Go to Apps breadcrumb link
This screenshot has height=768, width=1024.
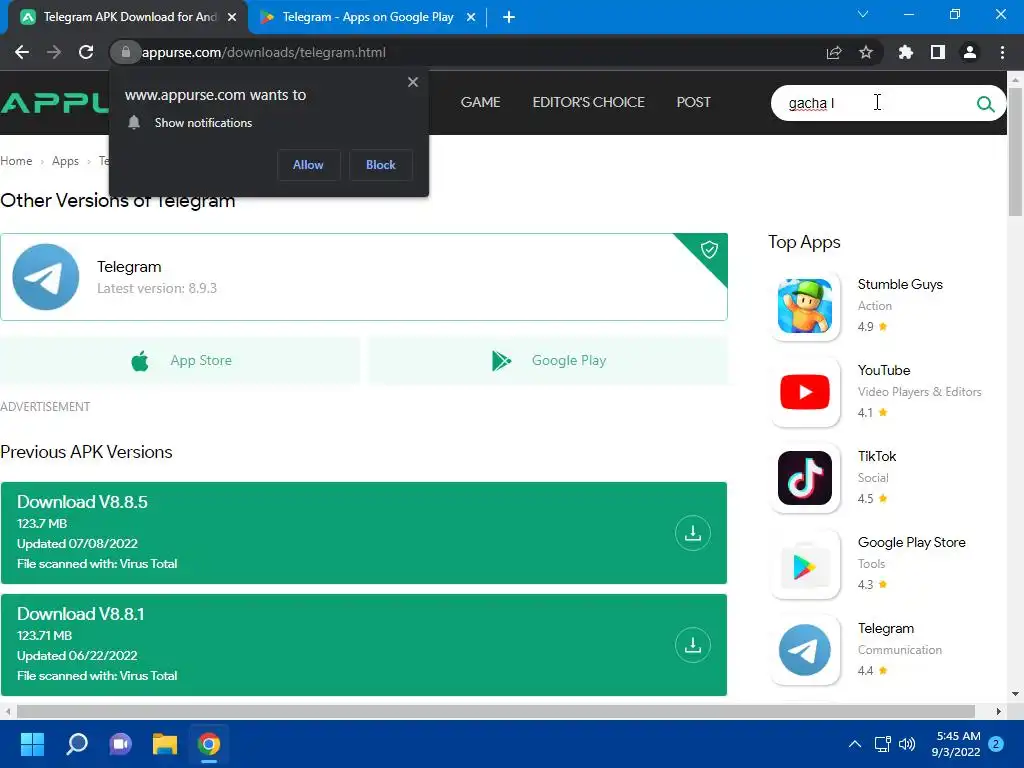pyautogui.click(x=65, y=161)
